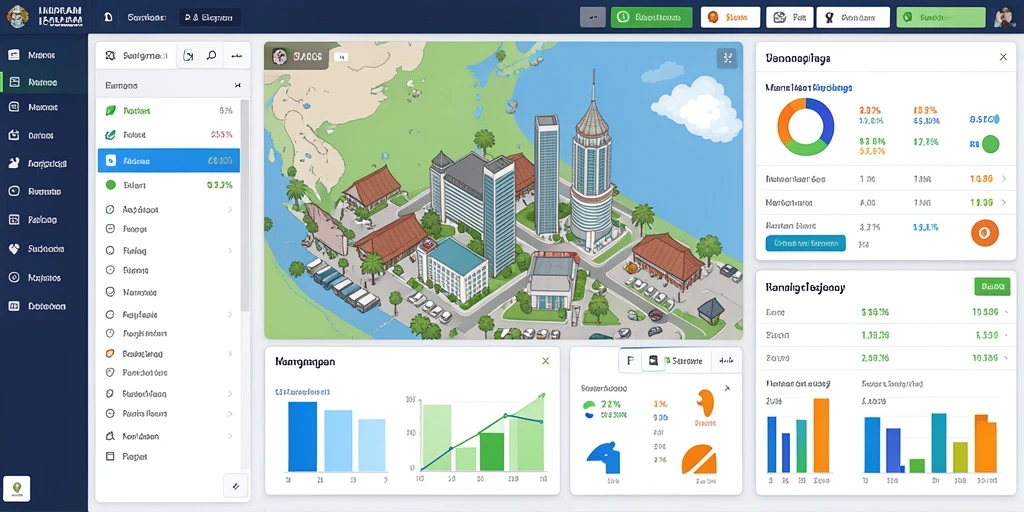Viewport: 1024px width, 512px height.
Task: Select the second item in the dark left sidebar
Action: pyautogui.click(x=44, y=82)
